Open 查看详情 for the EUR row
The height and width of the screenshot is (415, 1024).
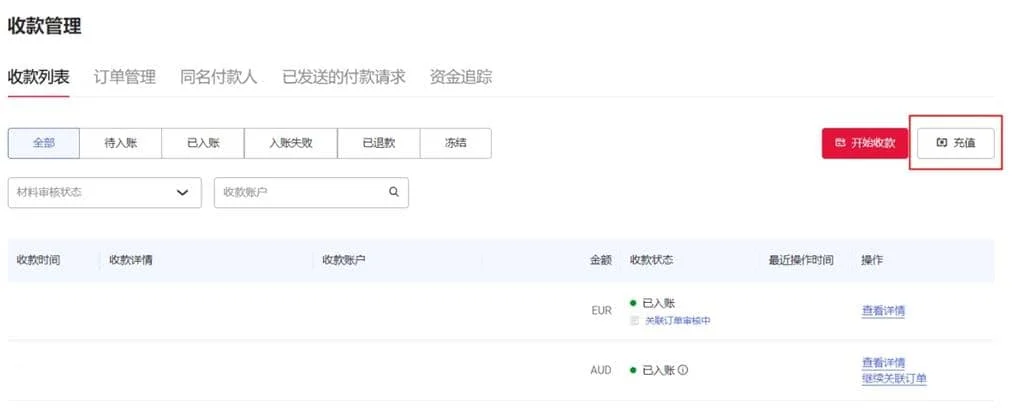pos(884,311)
